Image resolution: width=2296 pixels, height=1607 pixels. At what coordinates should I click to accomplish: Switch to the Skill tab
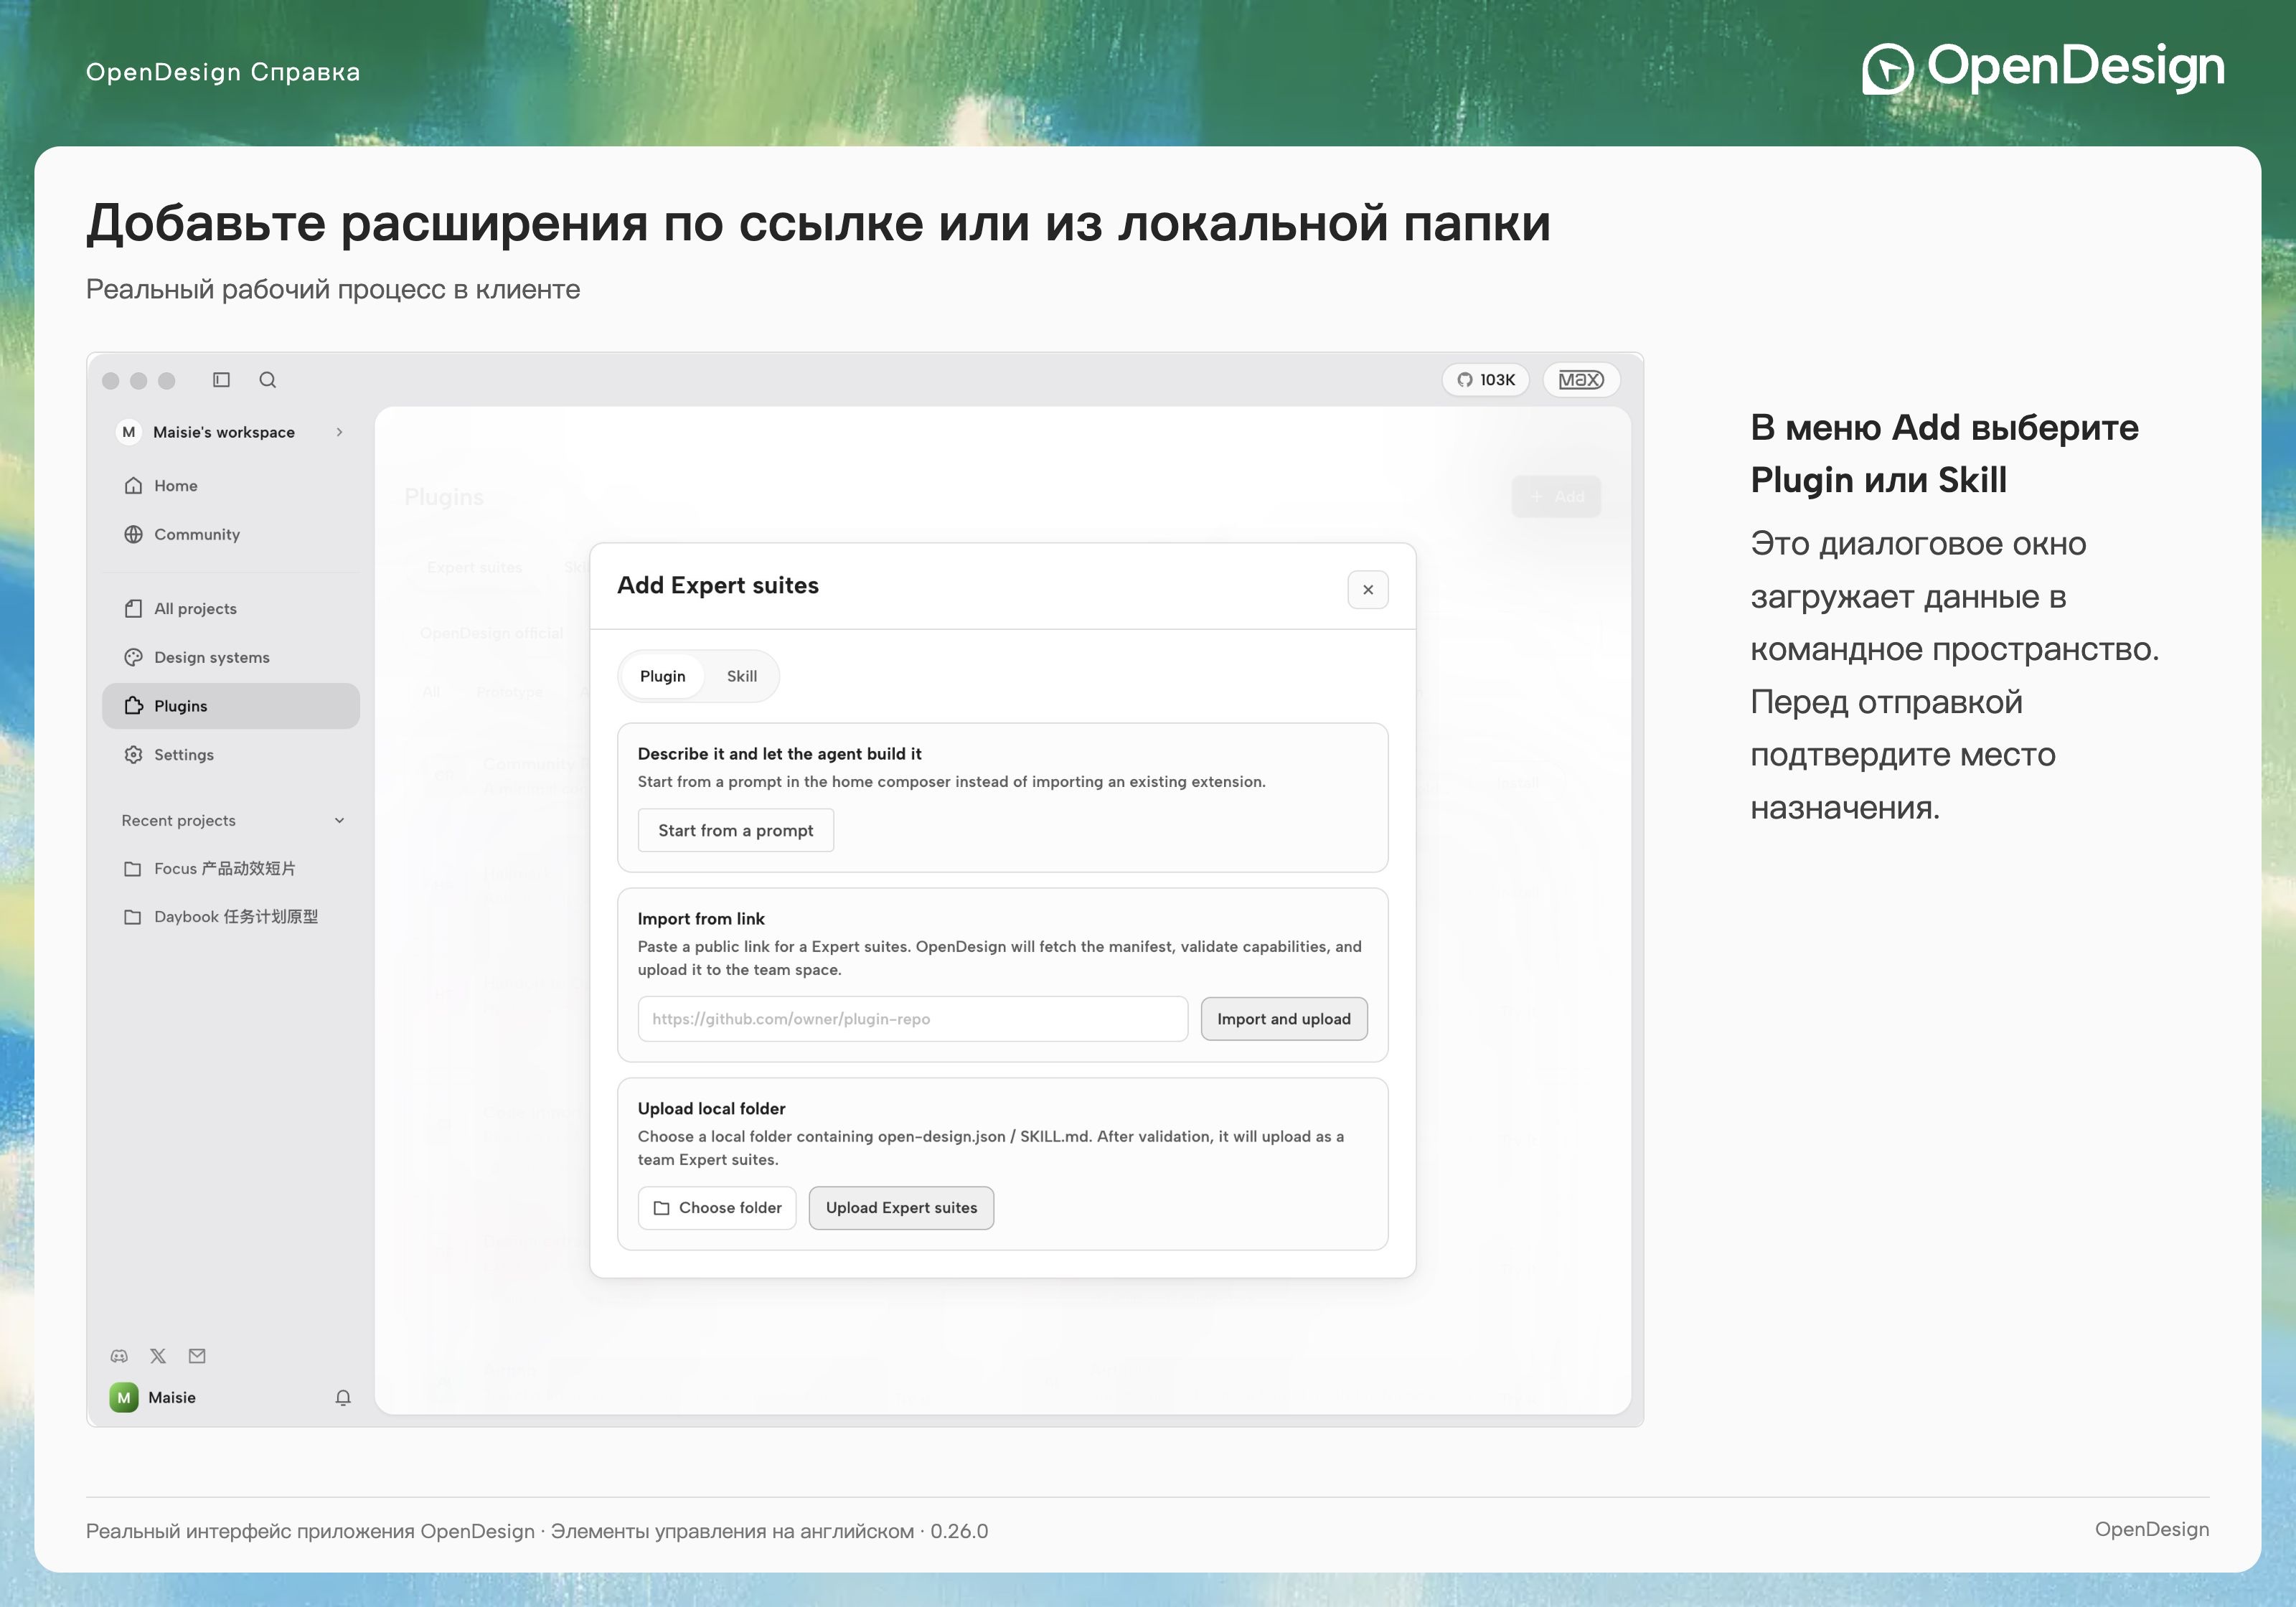[x=742, y=677]
